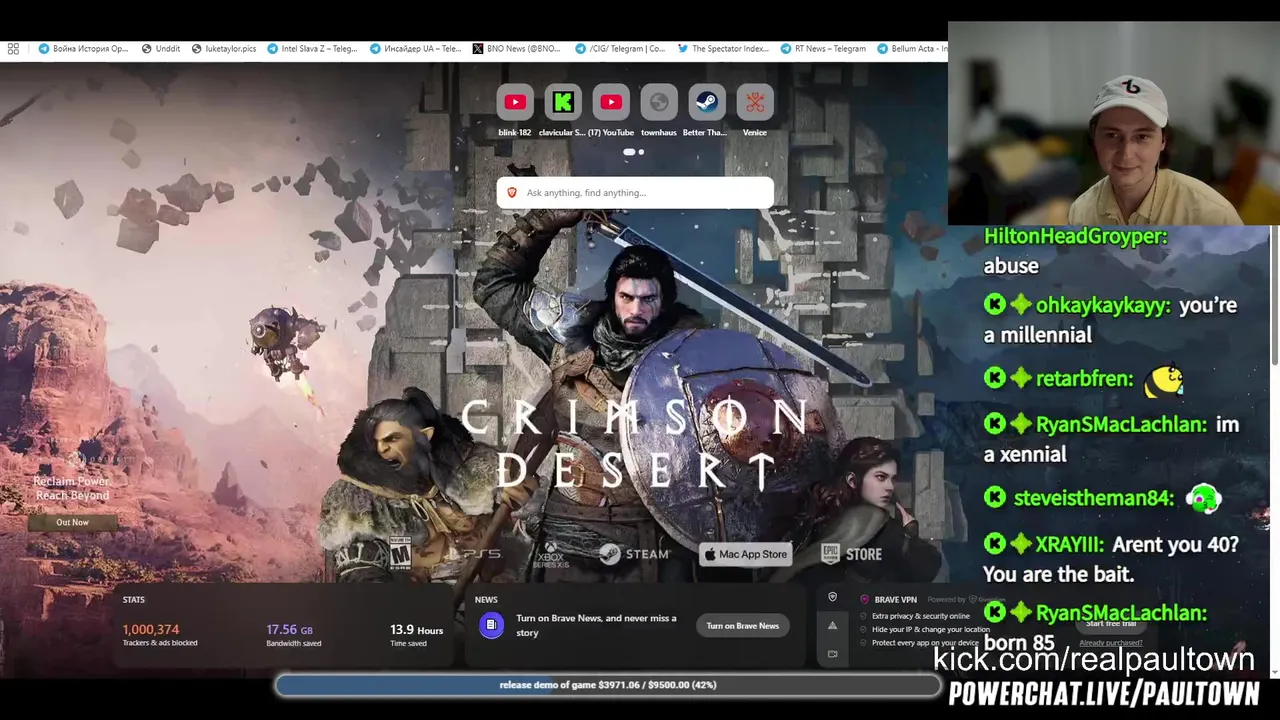Viewport: 1280px width, 720px height.
Task: Click steveistheman84 username in chat
Action: (1093, 497)
